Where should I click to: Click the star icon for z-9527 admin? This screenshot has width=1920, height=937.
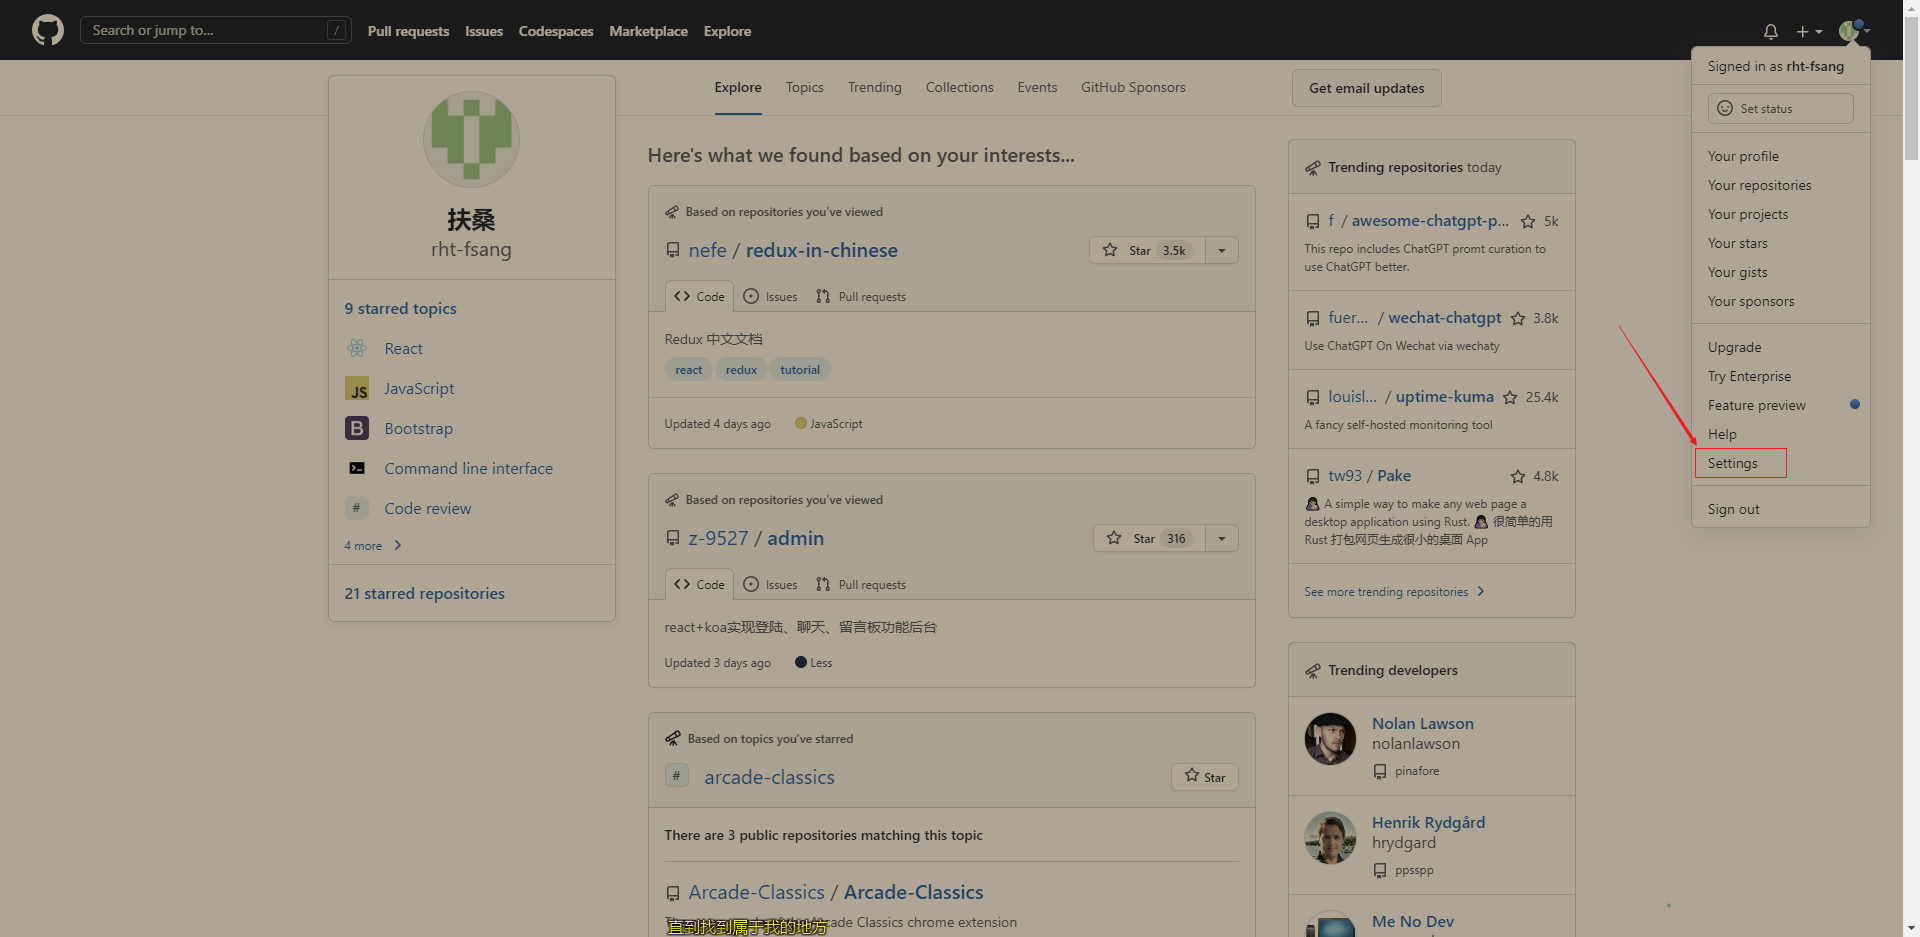[1114, 538]
